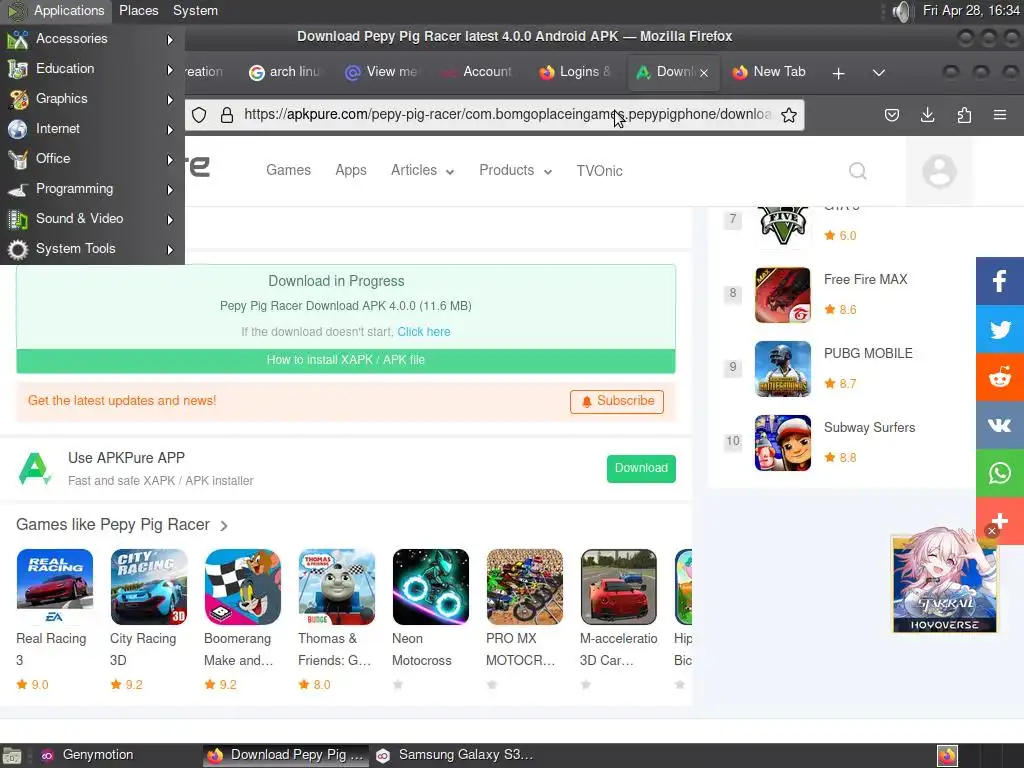
Task: Close the Download APKPure tab
Action: click(x=704, y=73)
